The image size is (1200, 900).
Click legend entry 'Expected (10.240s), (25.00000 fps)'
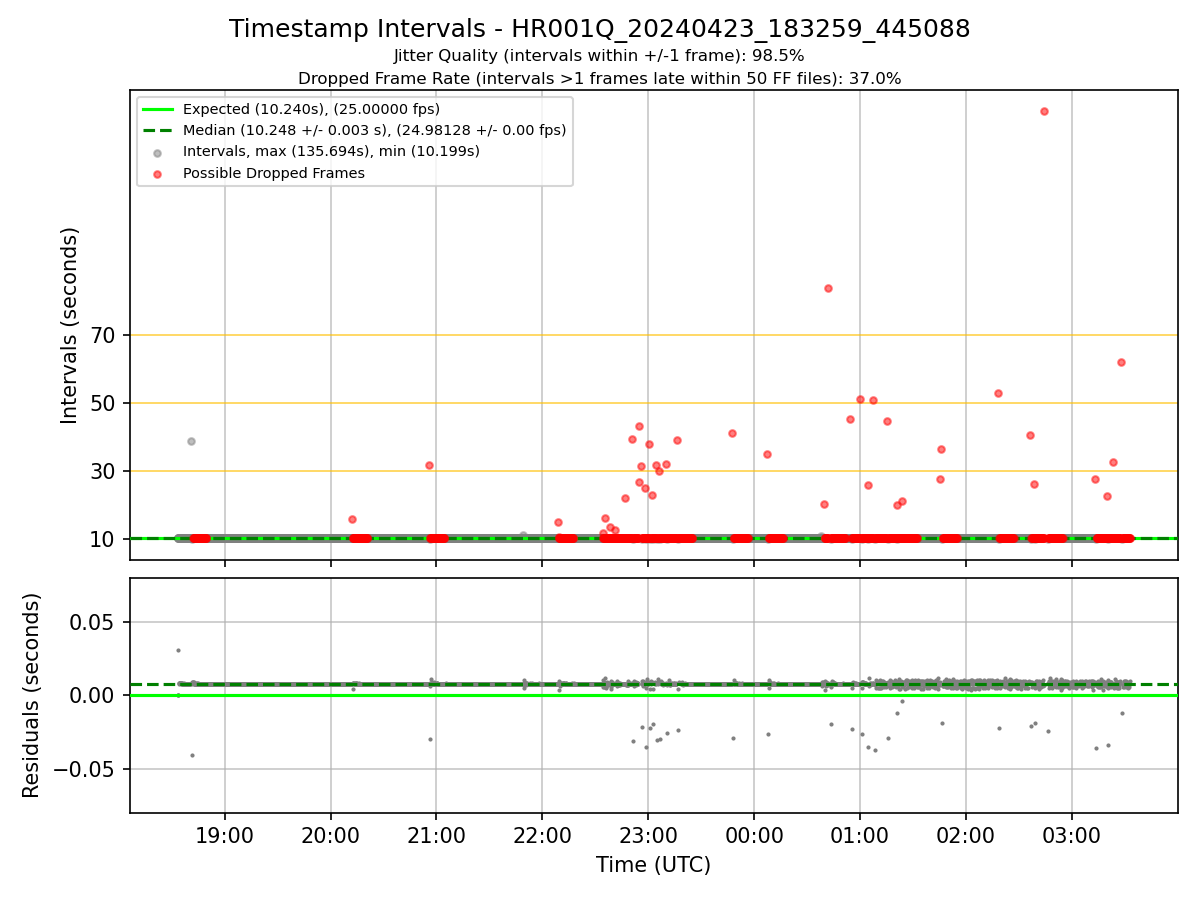click(311, 109)
